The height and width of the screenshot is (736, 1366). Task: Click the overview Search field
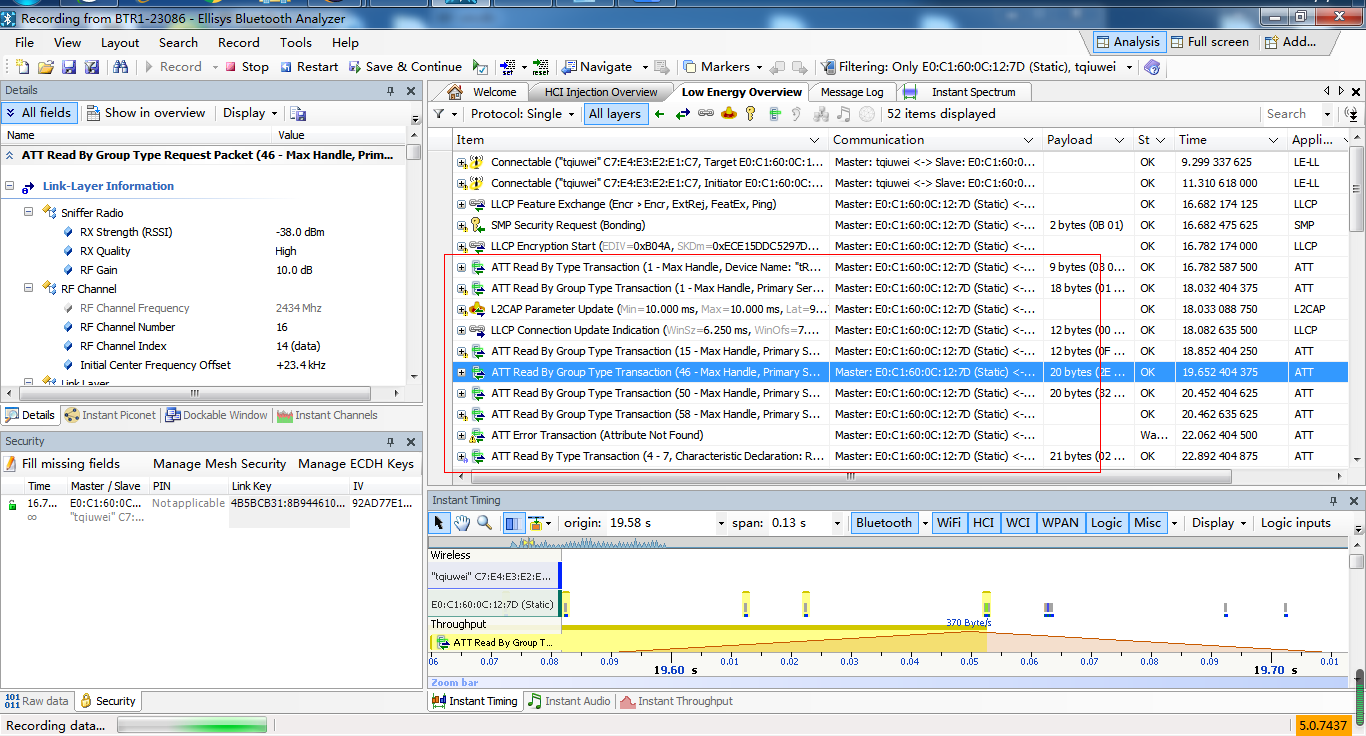pos(1292,114)
